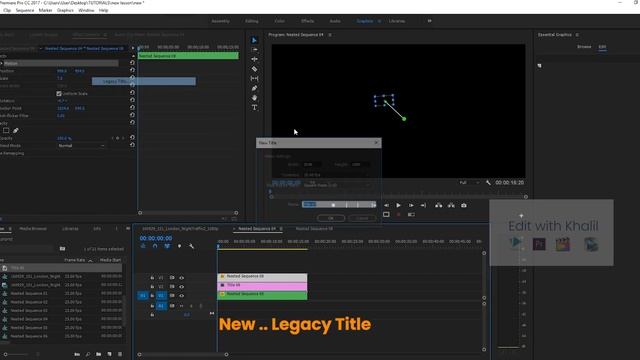This screenshot has height=360, width=640.
Task: Open Program monitor settings wrench
Action: (488, 182)
